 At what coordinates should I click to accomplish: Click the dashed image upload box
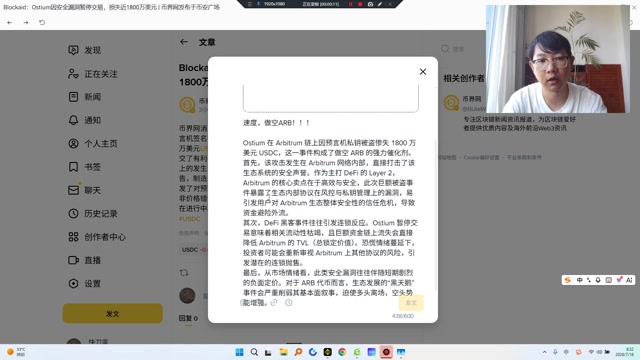[331, 98]
